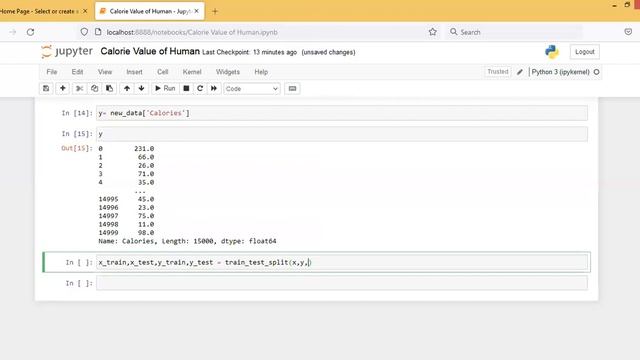Open the File menu
640x360 pixels.
click(x=52, y=72)
